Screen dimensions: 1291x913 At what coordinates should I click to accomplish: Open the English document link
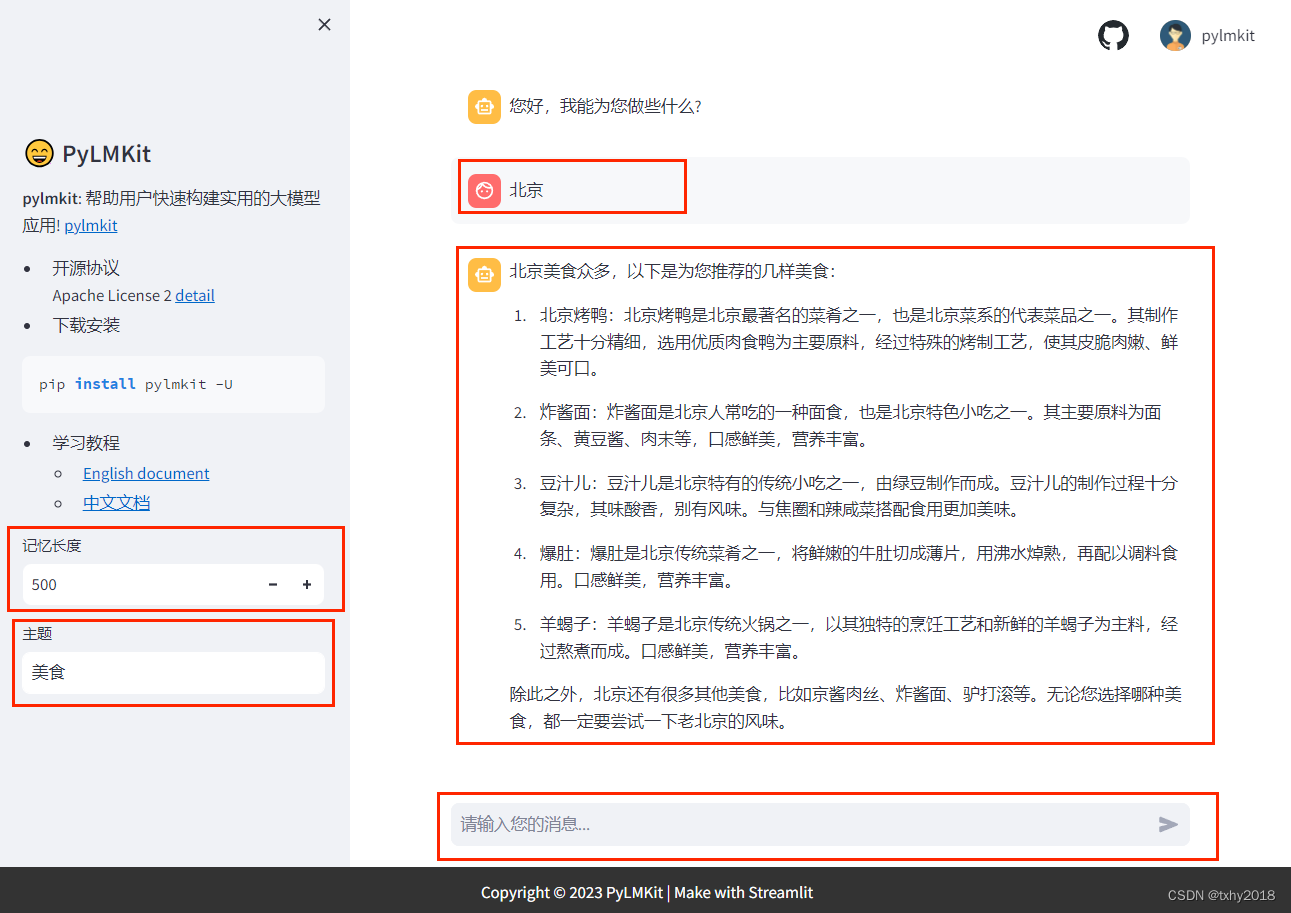[x=146, y=472]
